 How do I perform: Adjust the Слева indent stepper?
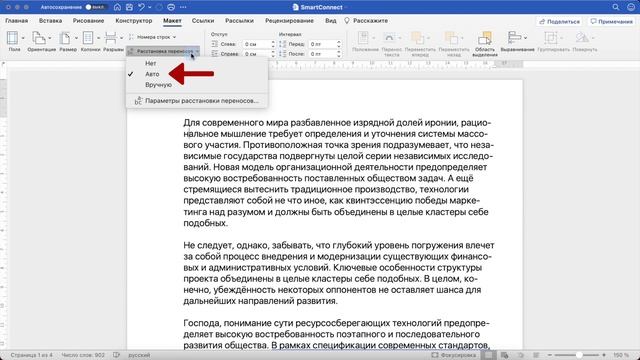(x=273, y=44)
